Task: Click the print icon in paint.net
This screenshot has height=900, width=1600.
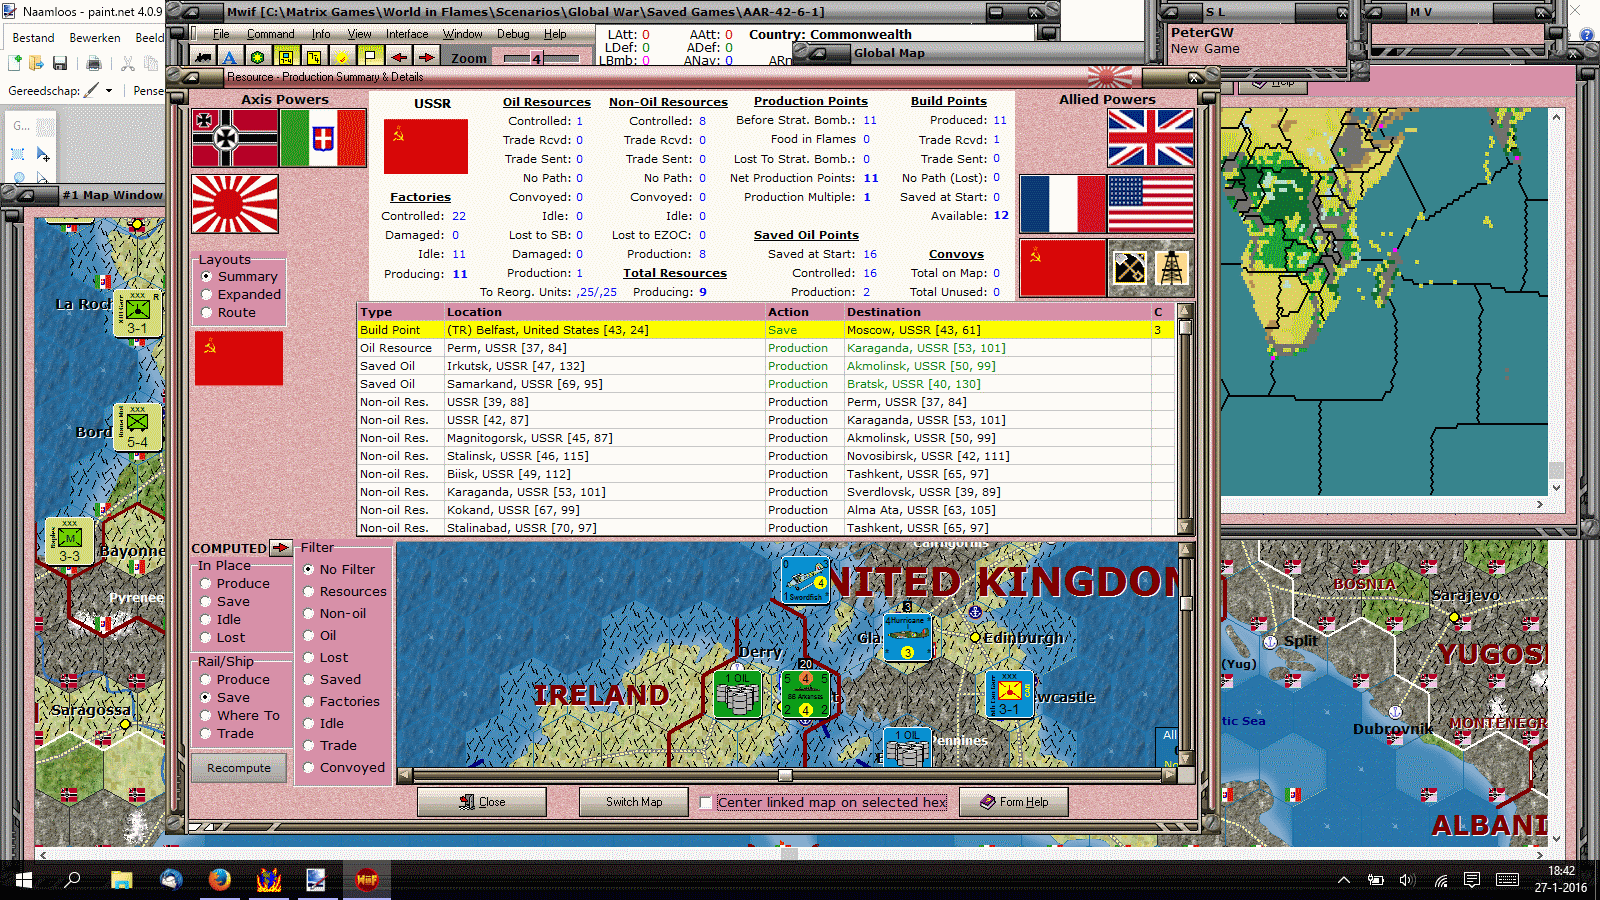Action: point(94,64)
